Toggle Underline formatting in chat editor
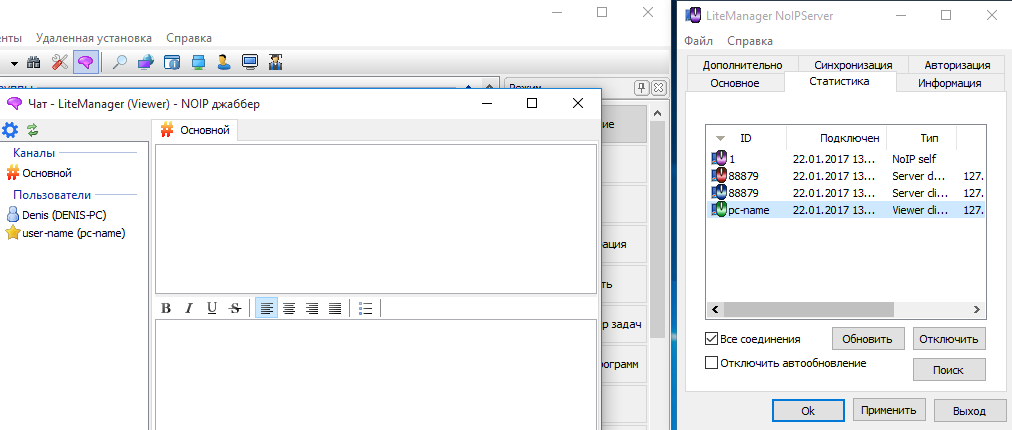Screen dimensions: 1012x430 tap(212, 309)
